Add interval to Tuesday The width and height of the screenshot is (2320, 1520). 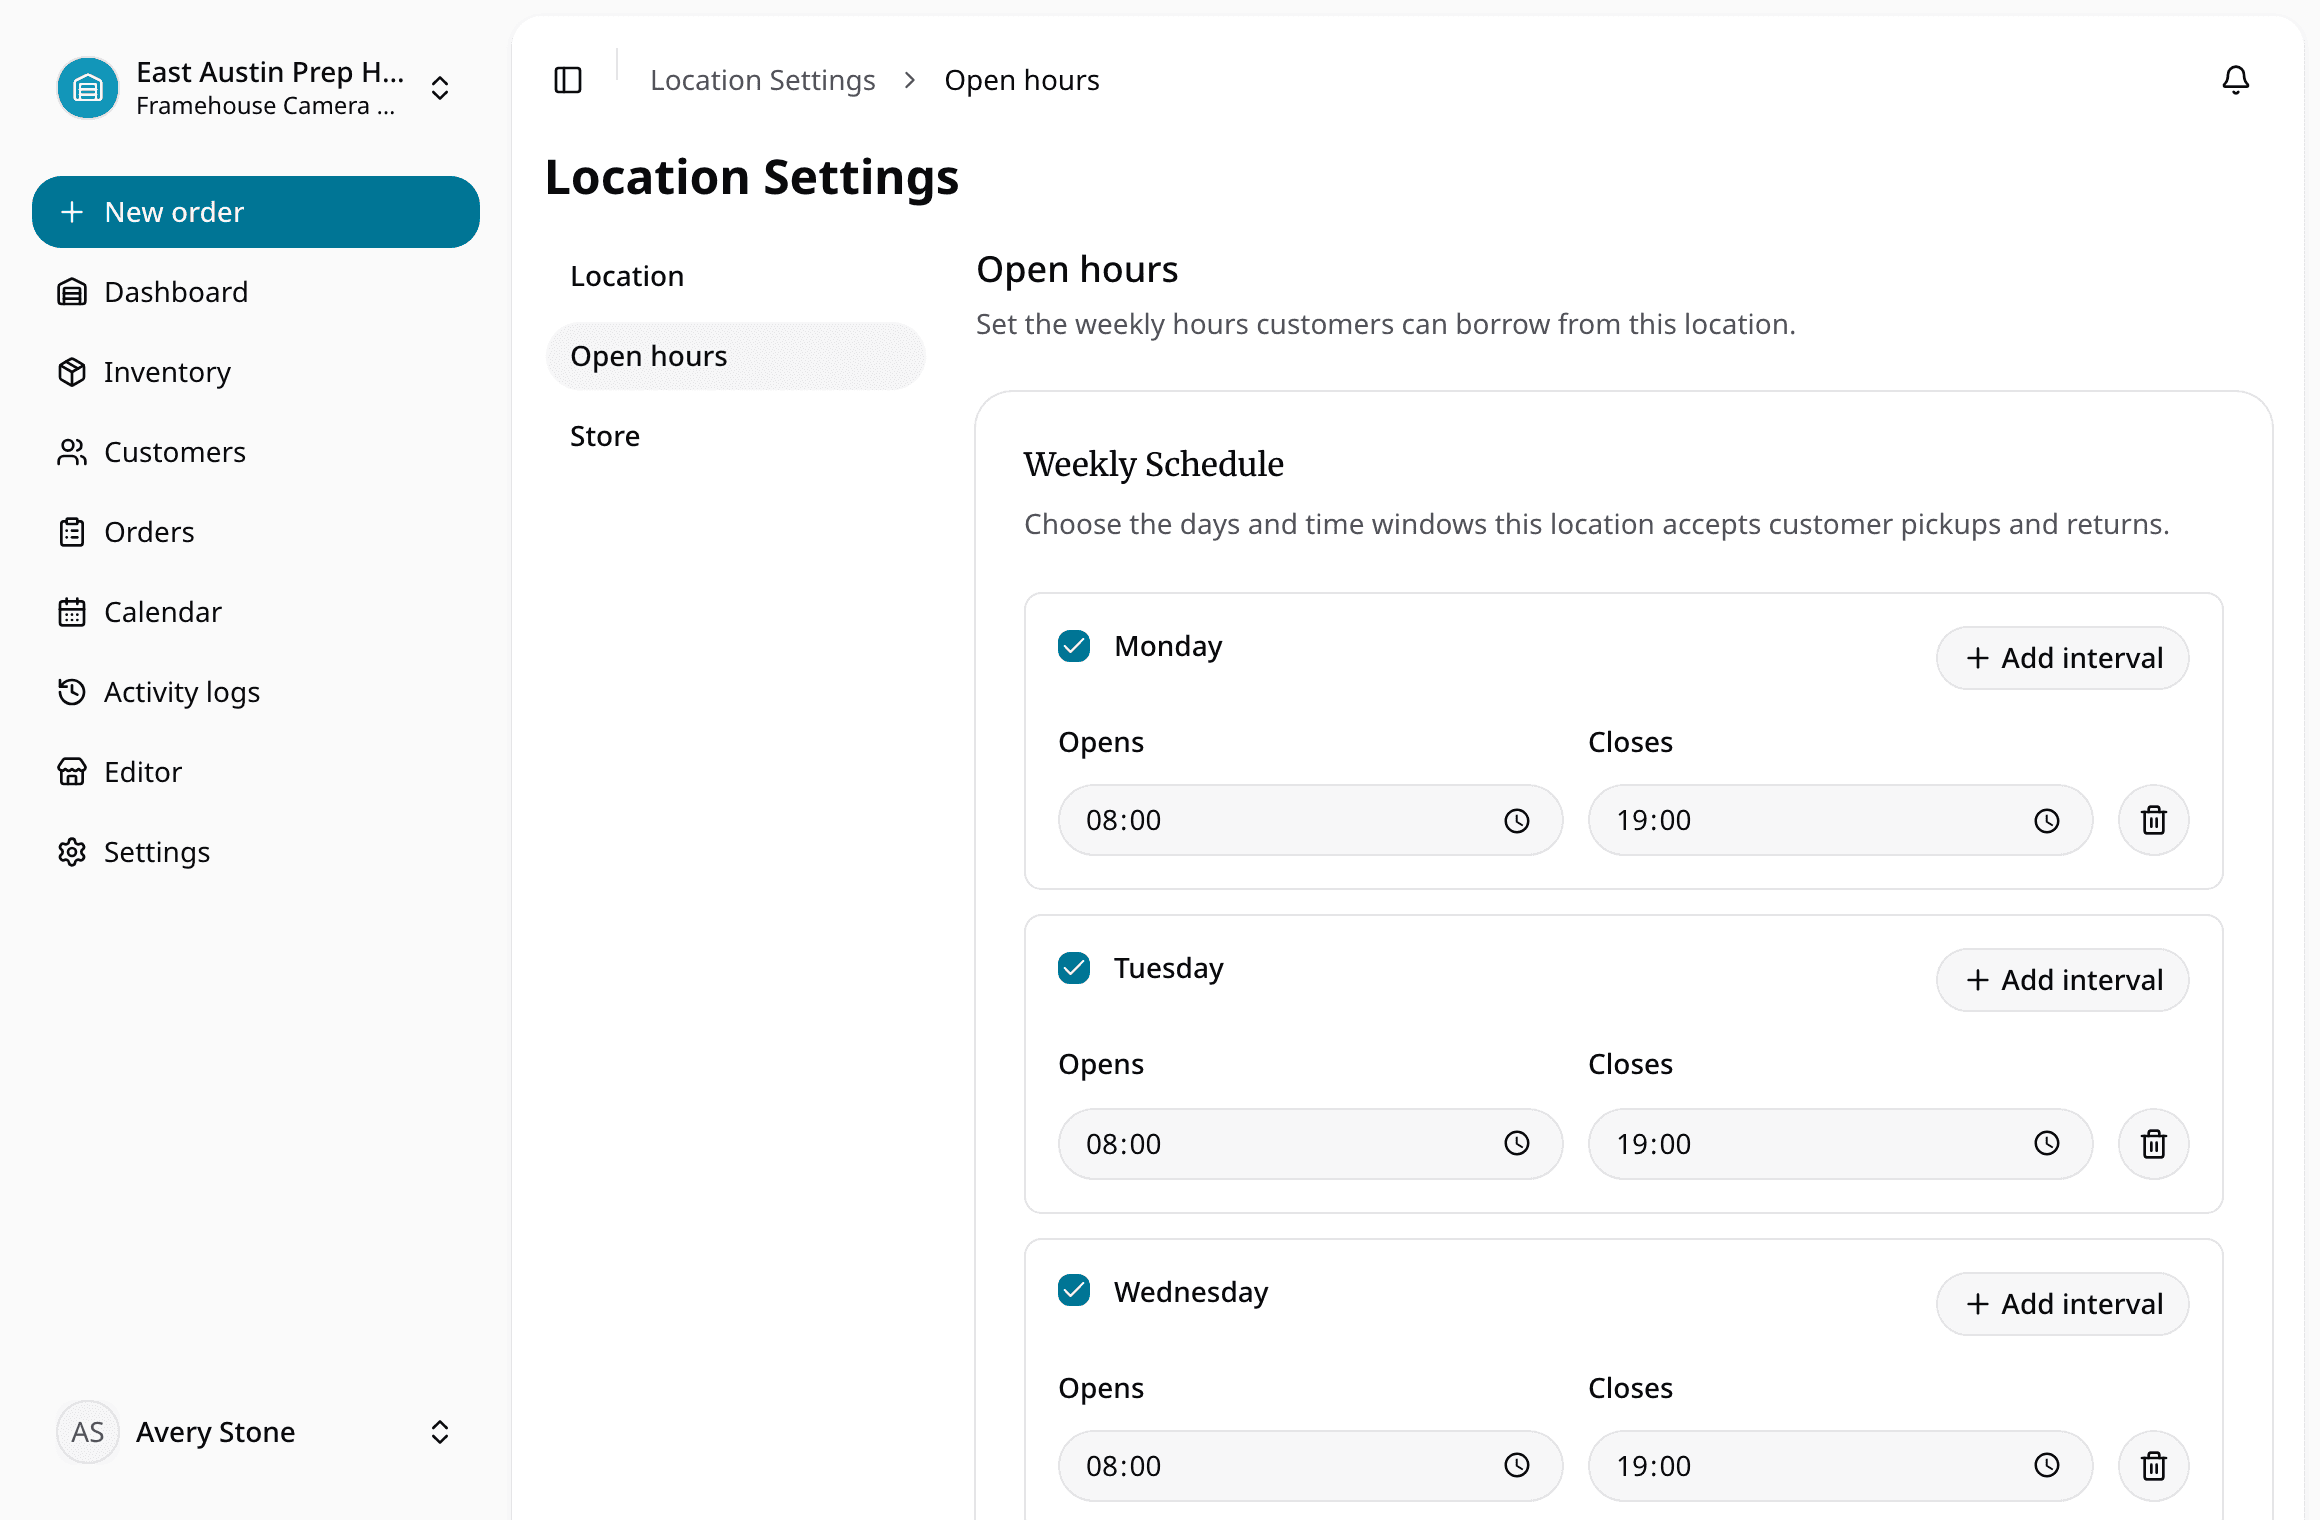pyautogui.click(x=2063, y=980)
